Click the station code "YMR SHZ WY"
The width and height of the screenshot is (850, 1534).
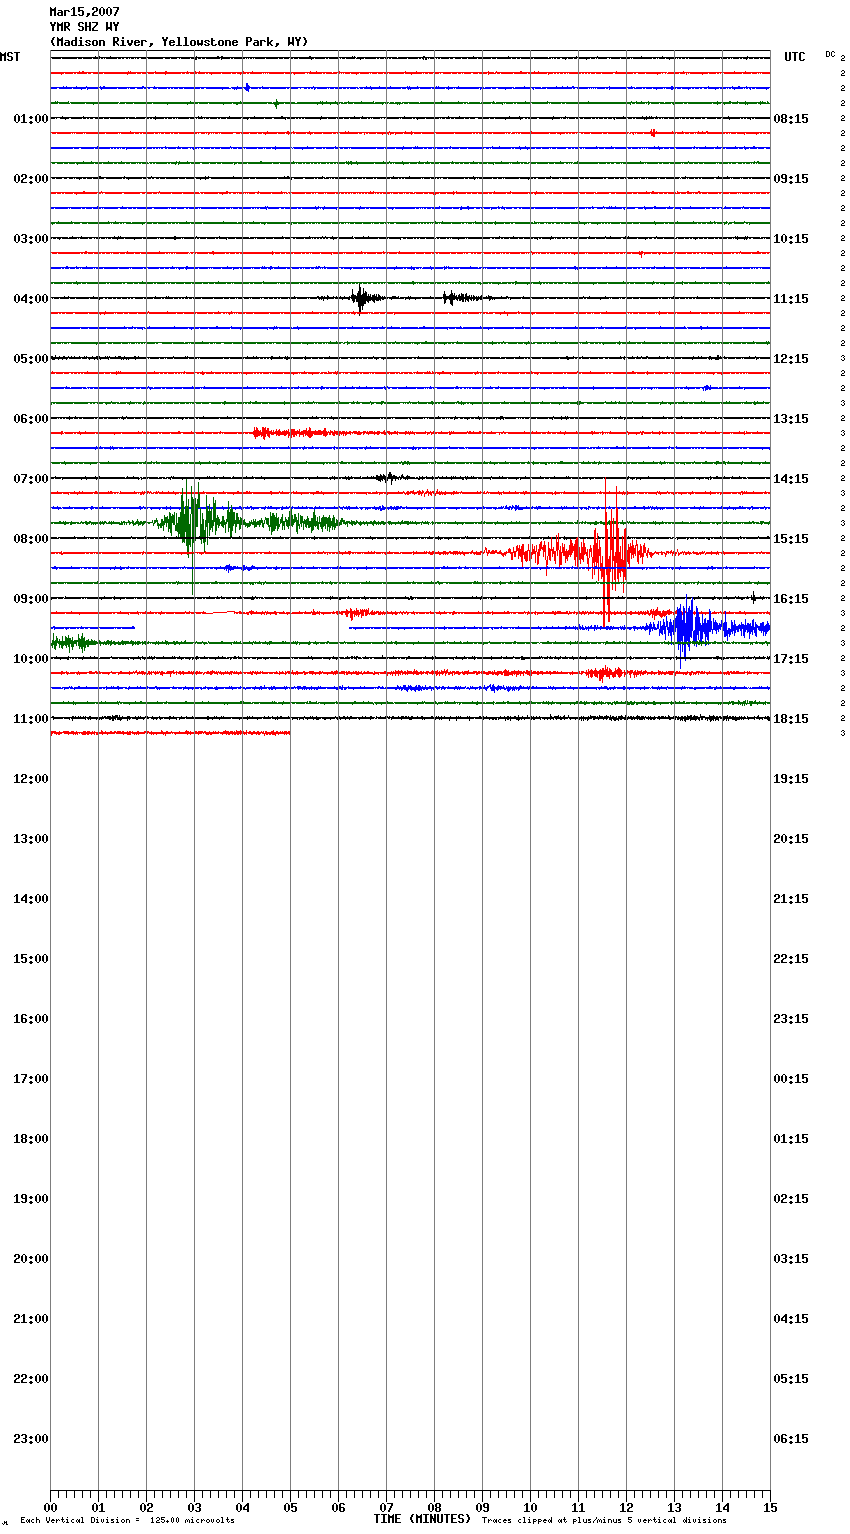coord(84,27)
